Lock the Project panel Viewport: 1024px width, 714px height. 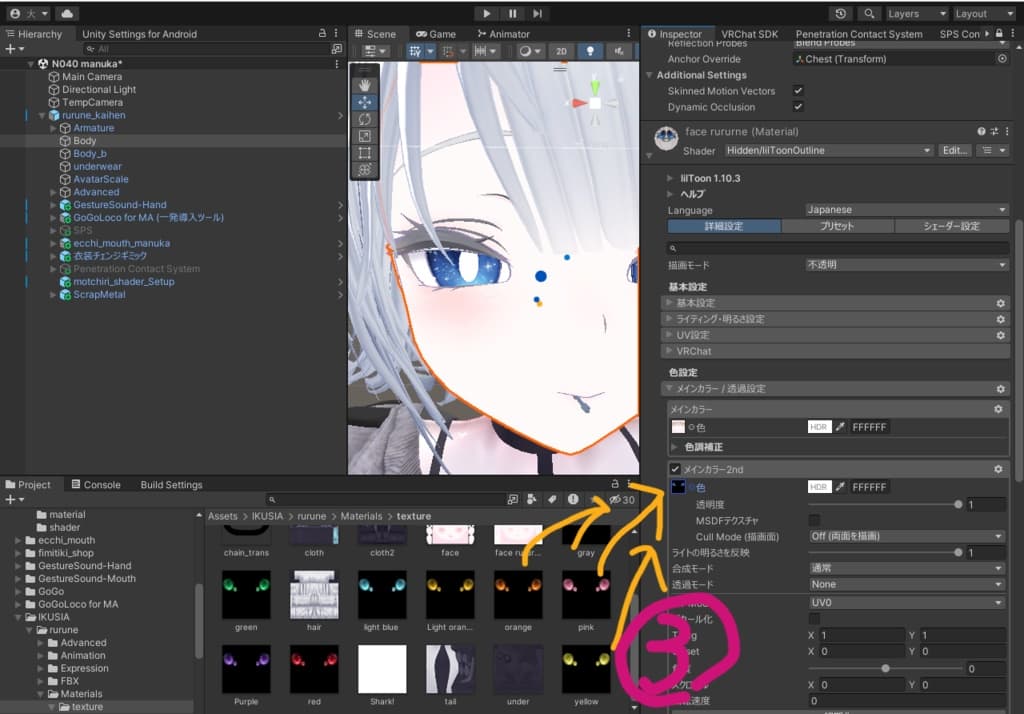coord(615,484)
